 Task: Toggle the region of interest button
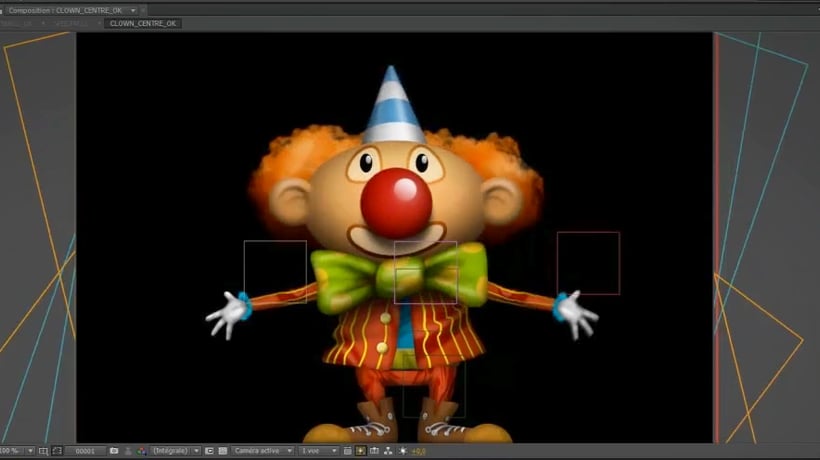pyautogui.click(x=209, y=450)
